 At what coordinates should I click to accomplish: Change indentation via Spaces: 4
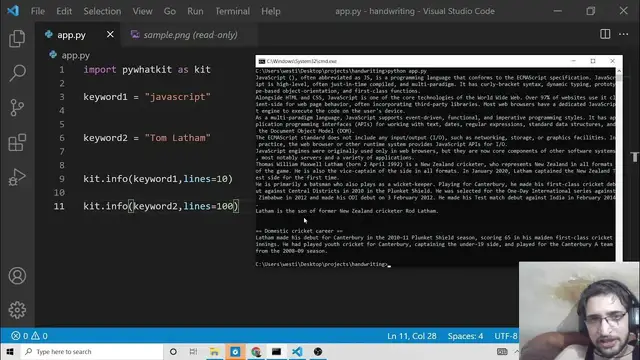[465, 336]
